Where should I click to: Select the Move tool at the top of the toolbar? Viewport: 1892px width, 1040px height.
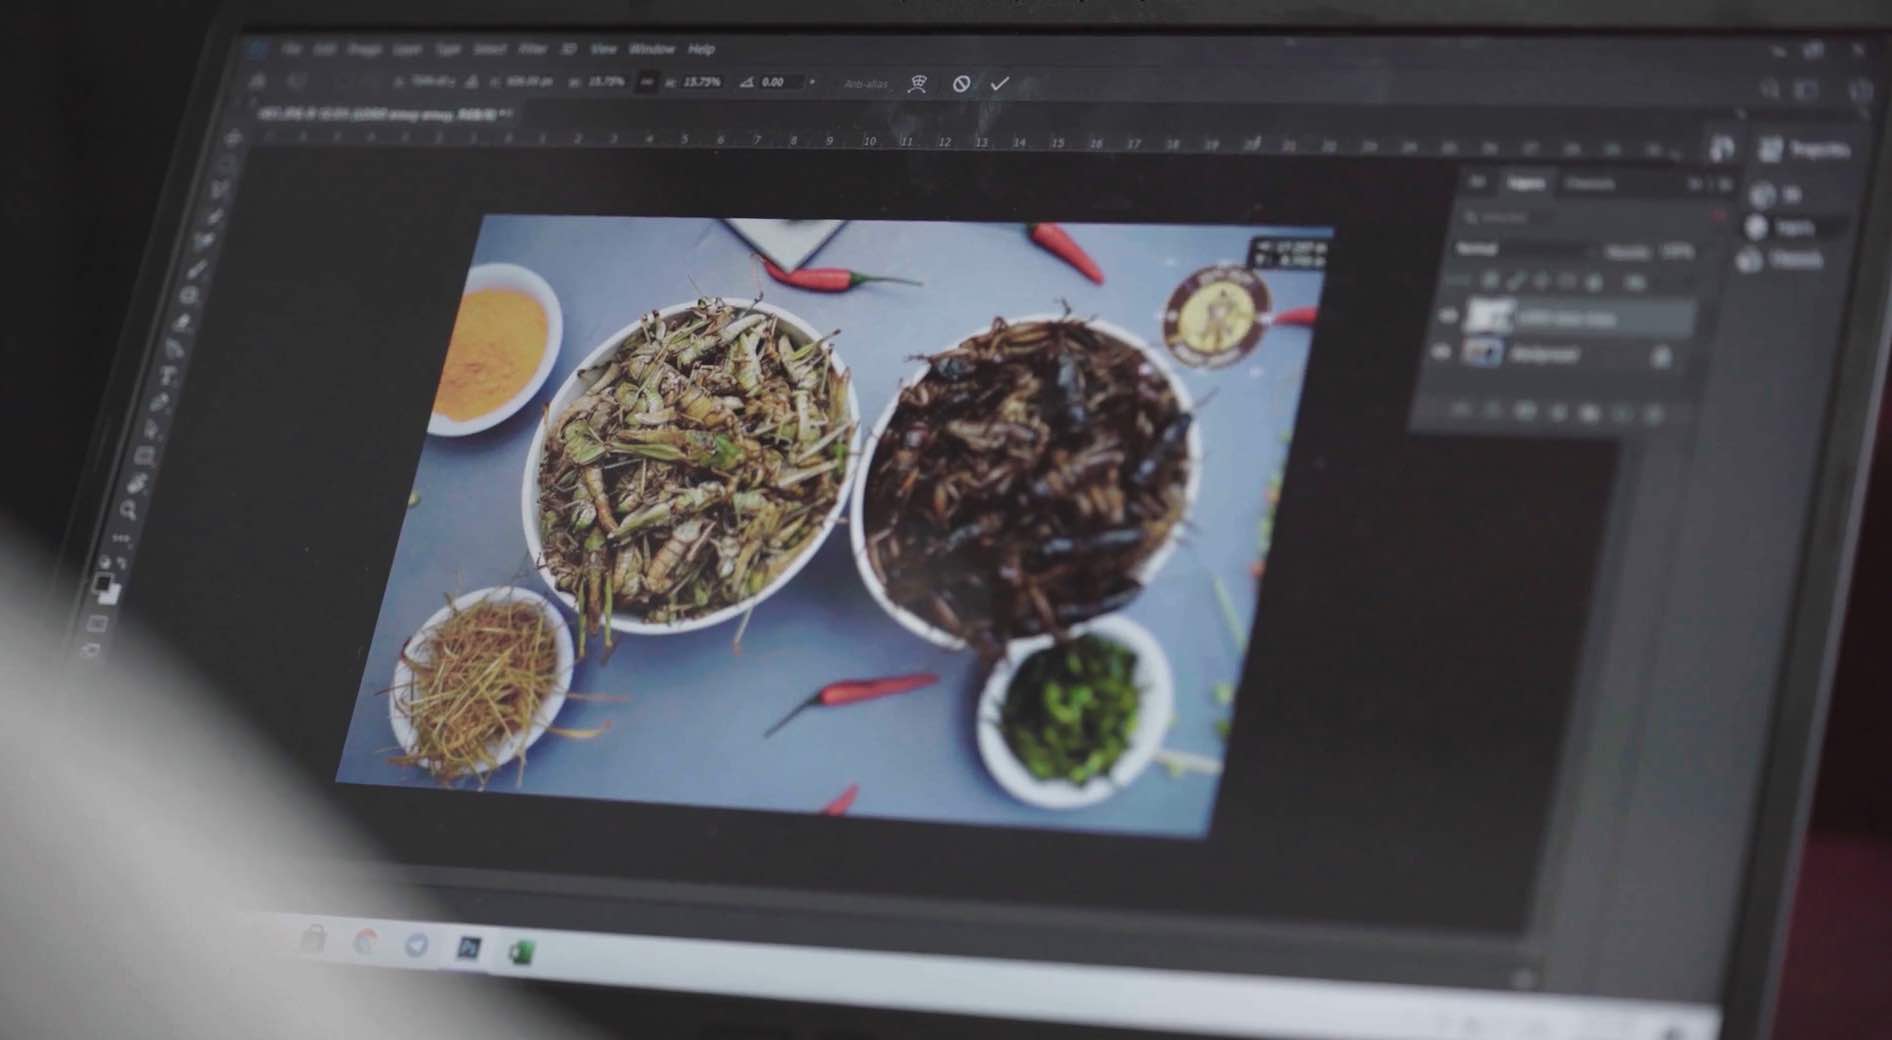(233, 139)
